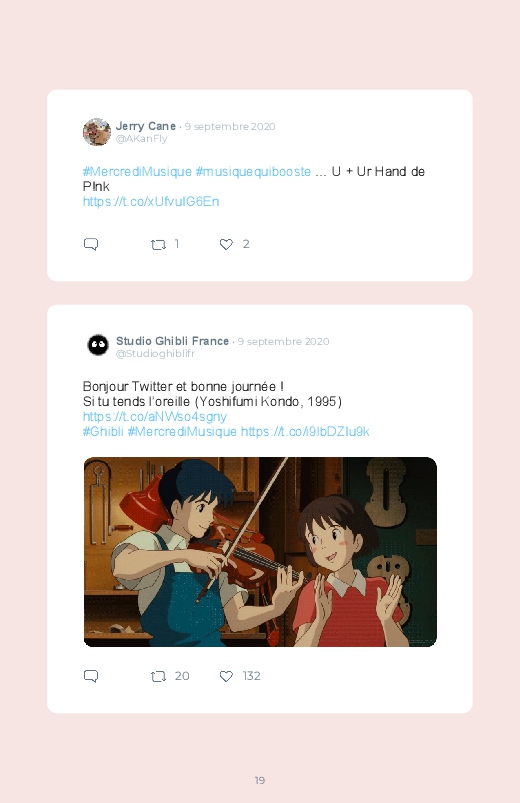520x803 pixels.
Task: Click retweet icon on Jerry Cane's tweet
Action: pos(158,245)
